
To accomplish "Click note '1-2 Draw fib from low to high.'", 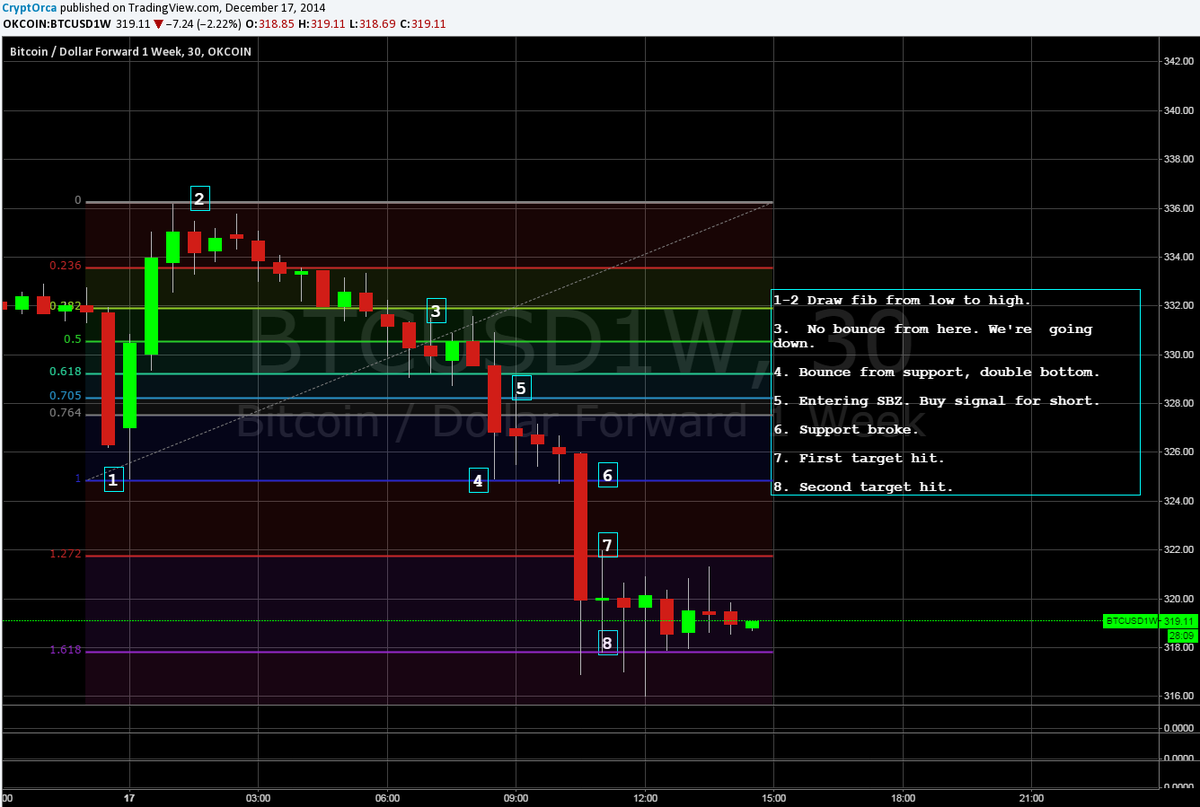I will point(901,300).
